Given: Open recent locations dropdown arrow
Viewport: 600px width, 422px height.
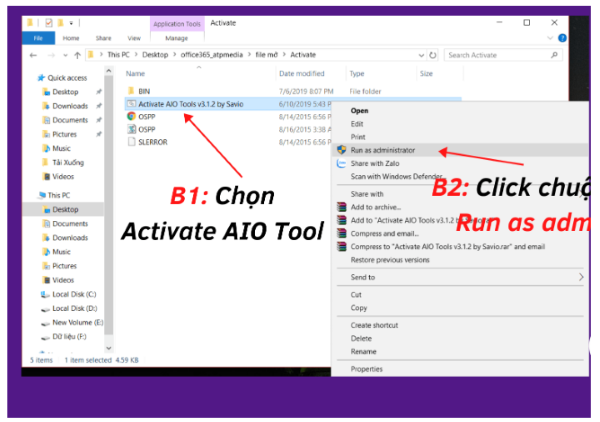Looking at the screenshot, I should pos(65,55).
